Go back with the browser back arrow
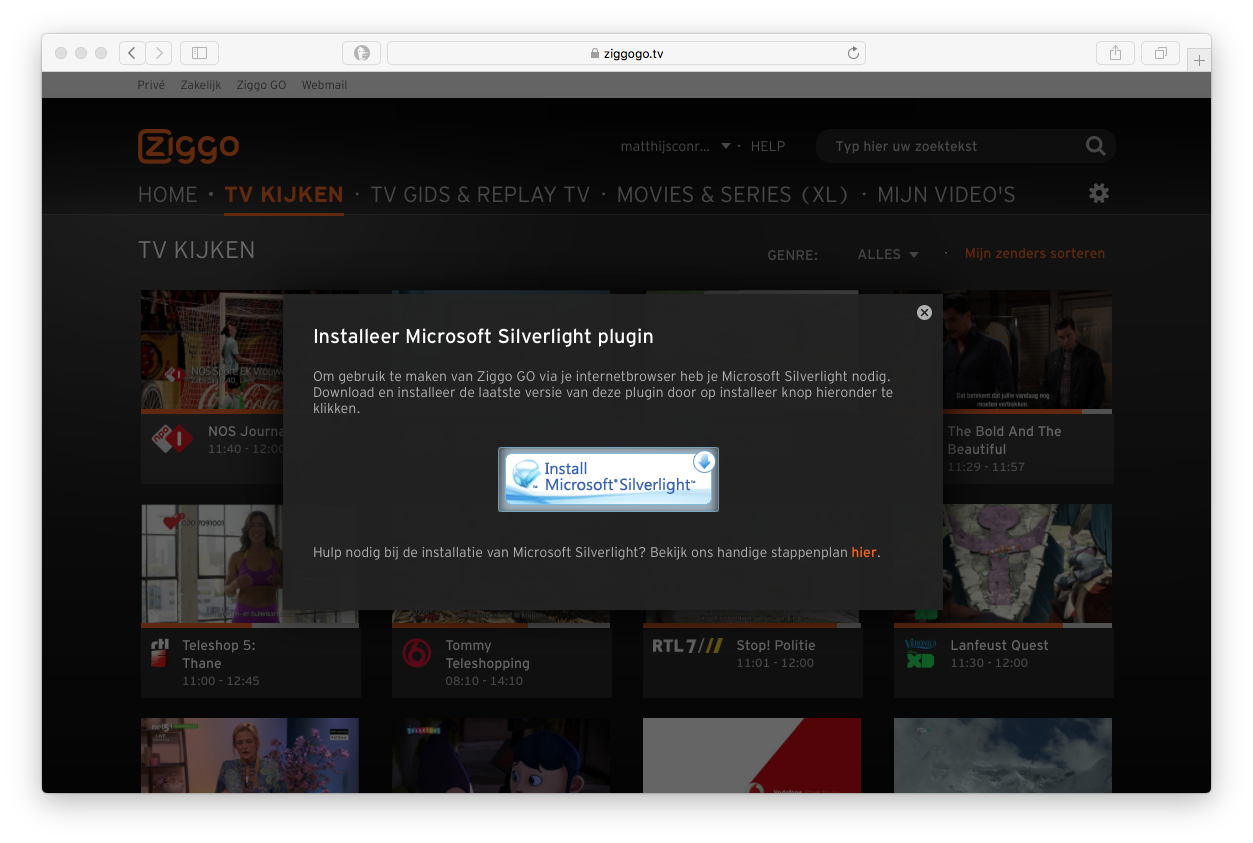 (132, 53)
